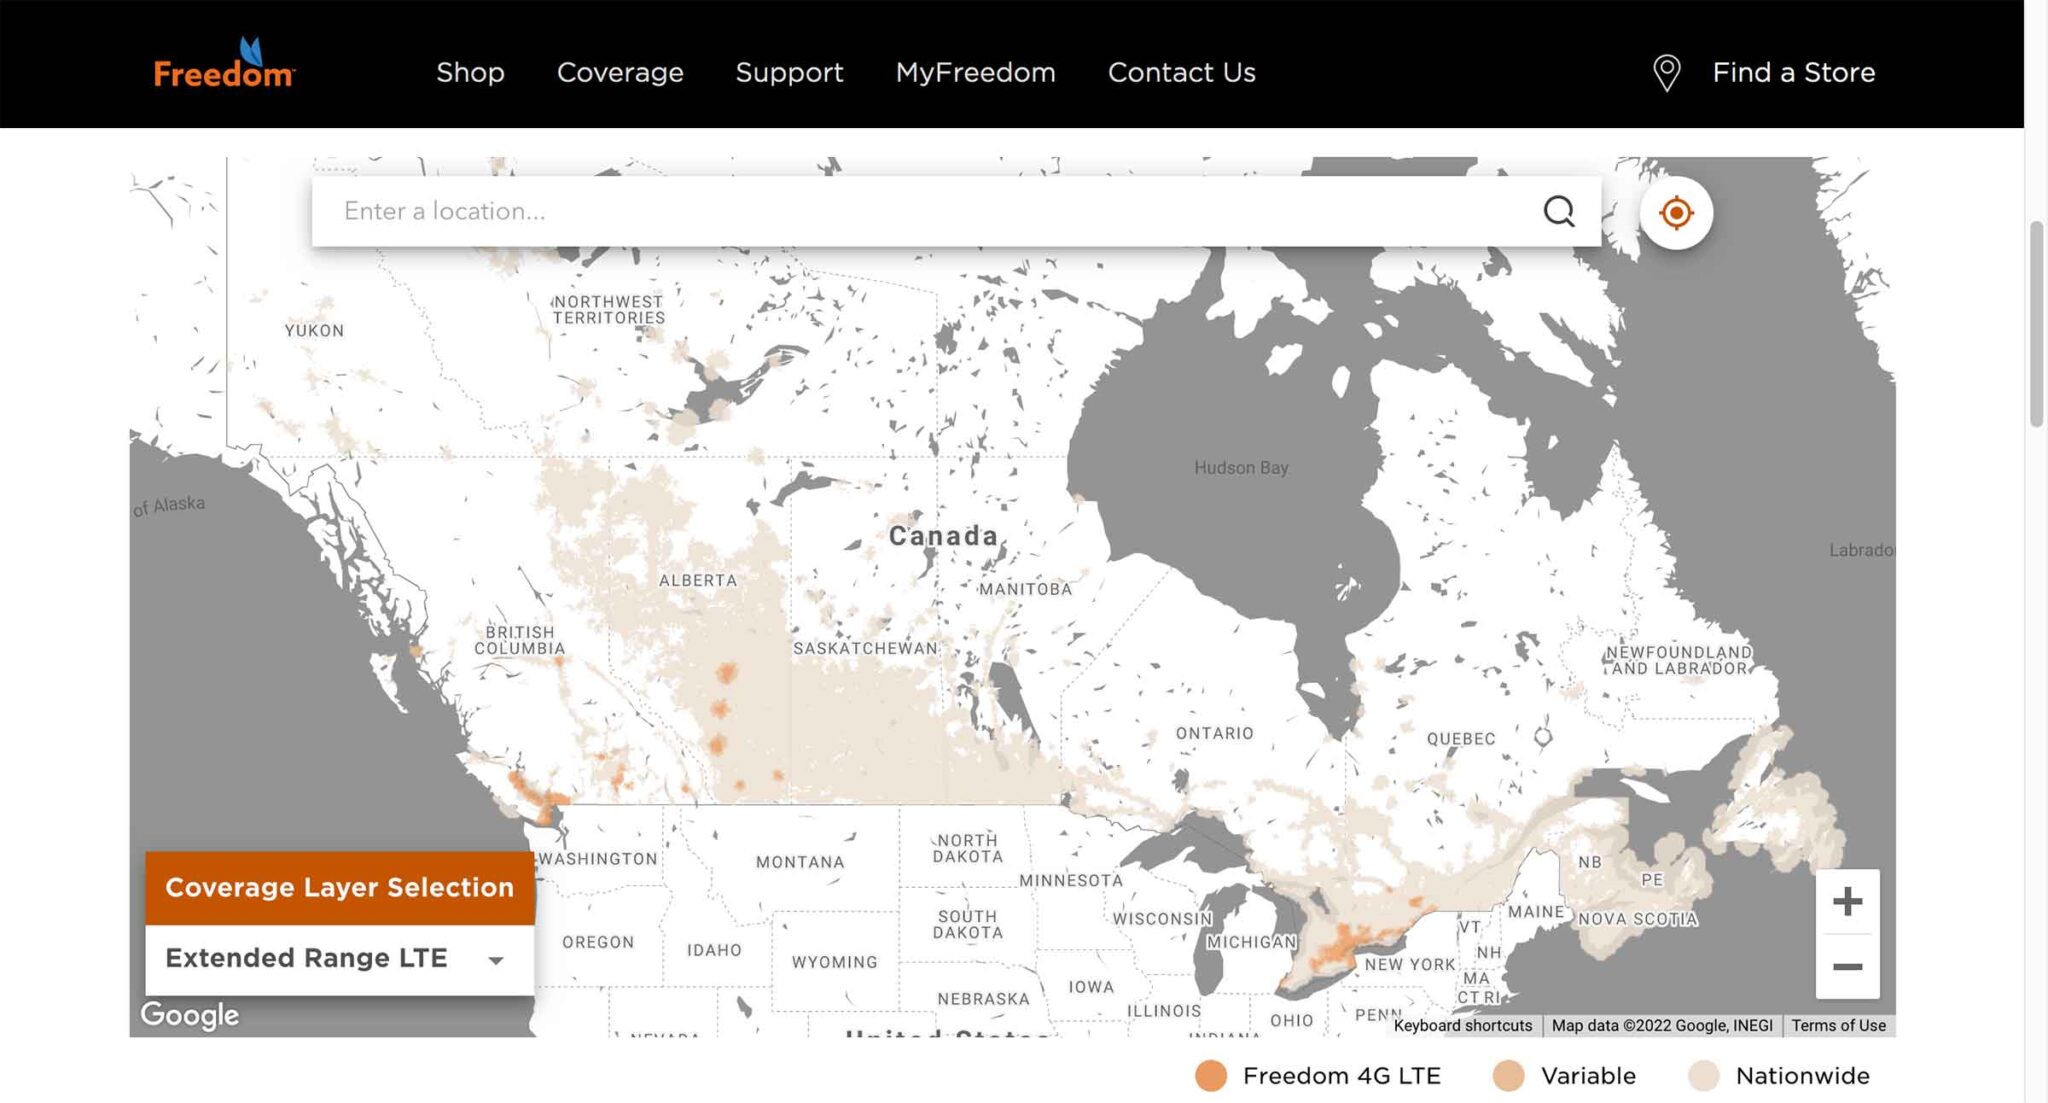Go to the Support page
Image resolution: width=2048 pixels, height=1103 pixels.
tap(789, 72)
